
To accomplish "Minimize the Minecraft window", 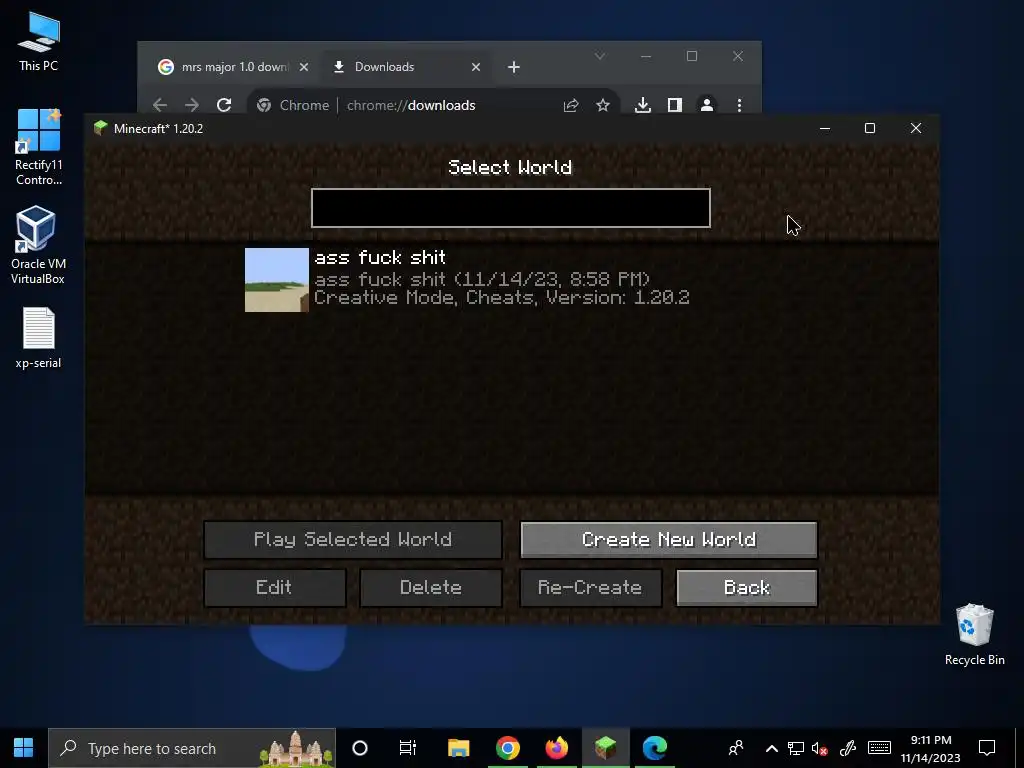I will (825, 128).
